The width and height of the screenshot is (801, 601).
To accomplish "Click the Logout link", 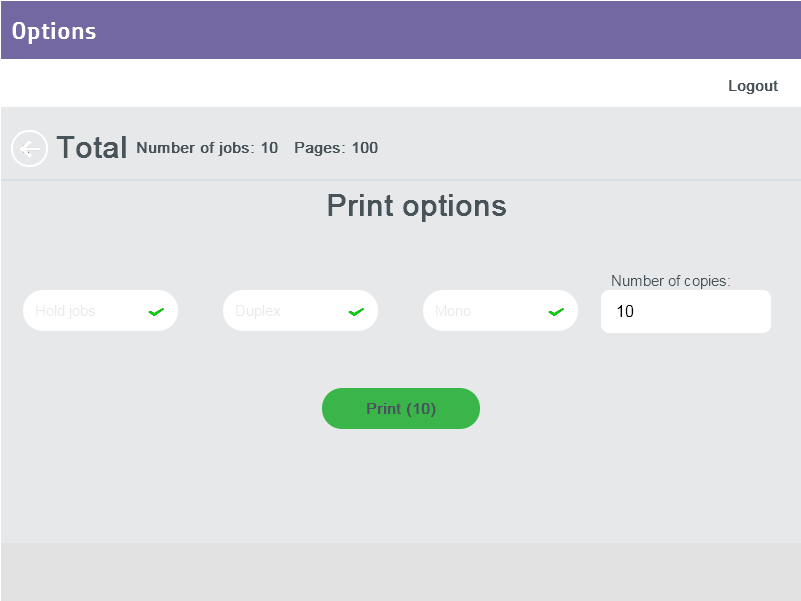I will coord(753,86).
